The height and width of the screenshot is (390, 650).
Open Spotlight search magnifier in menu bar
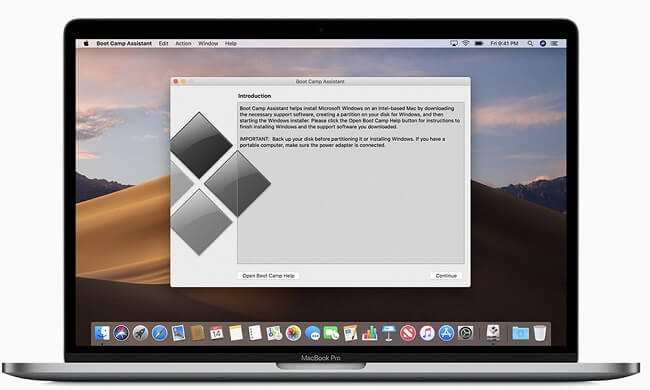[530, 43]
